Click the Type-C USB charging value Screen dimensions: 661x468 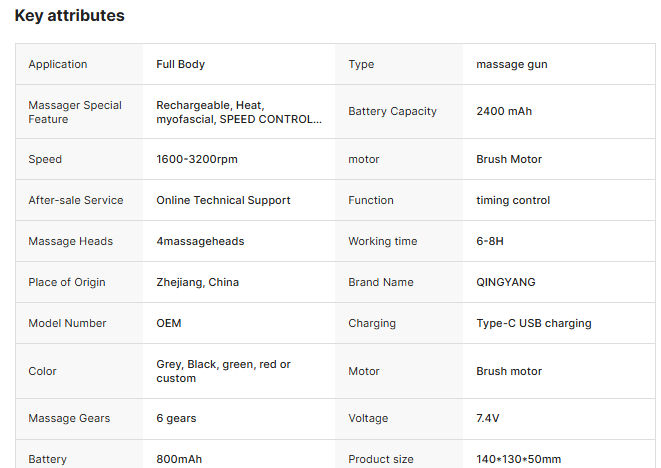(x=533, y=323)
